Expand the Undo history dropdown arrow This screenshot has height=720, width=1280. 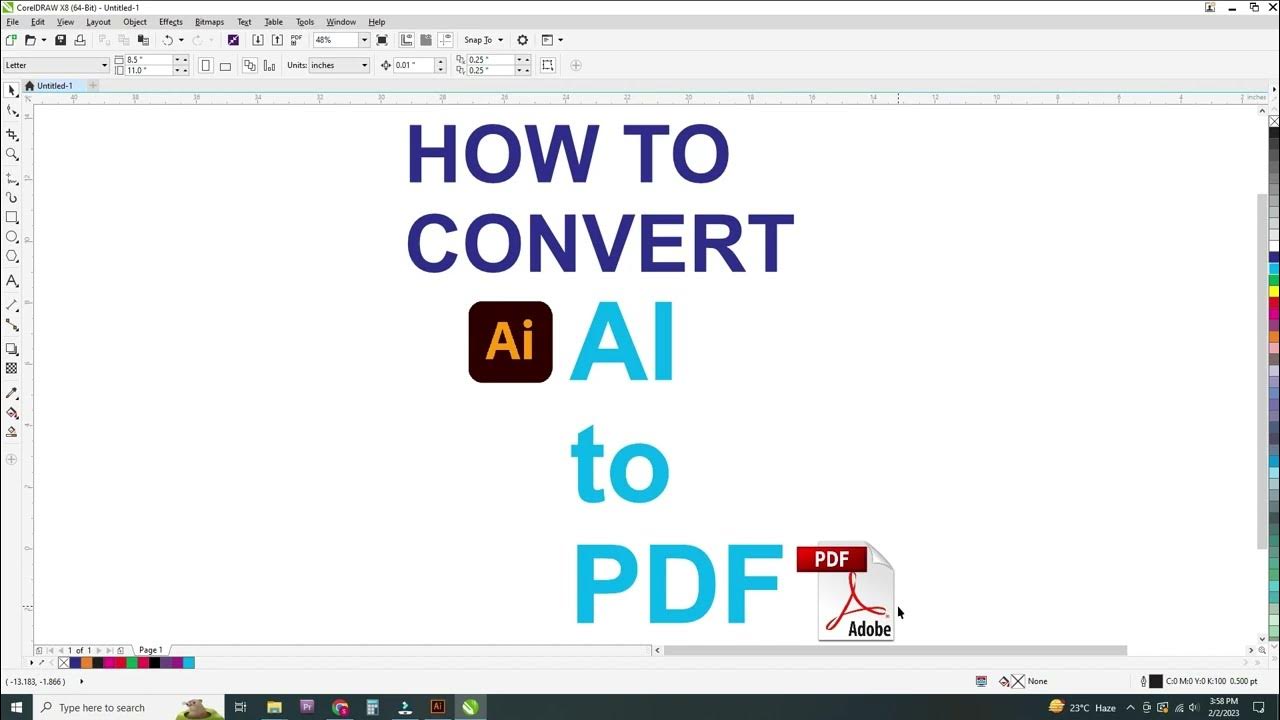coord(181,40)
